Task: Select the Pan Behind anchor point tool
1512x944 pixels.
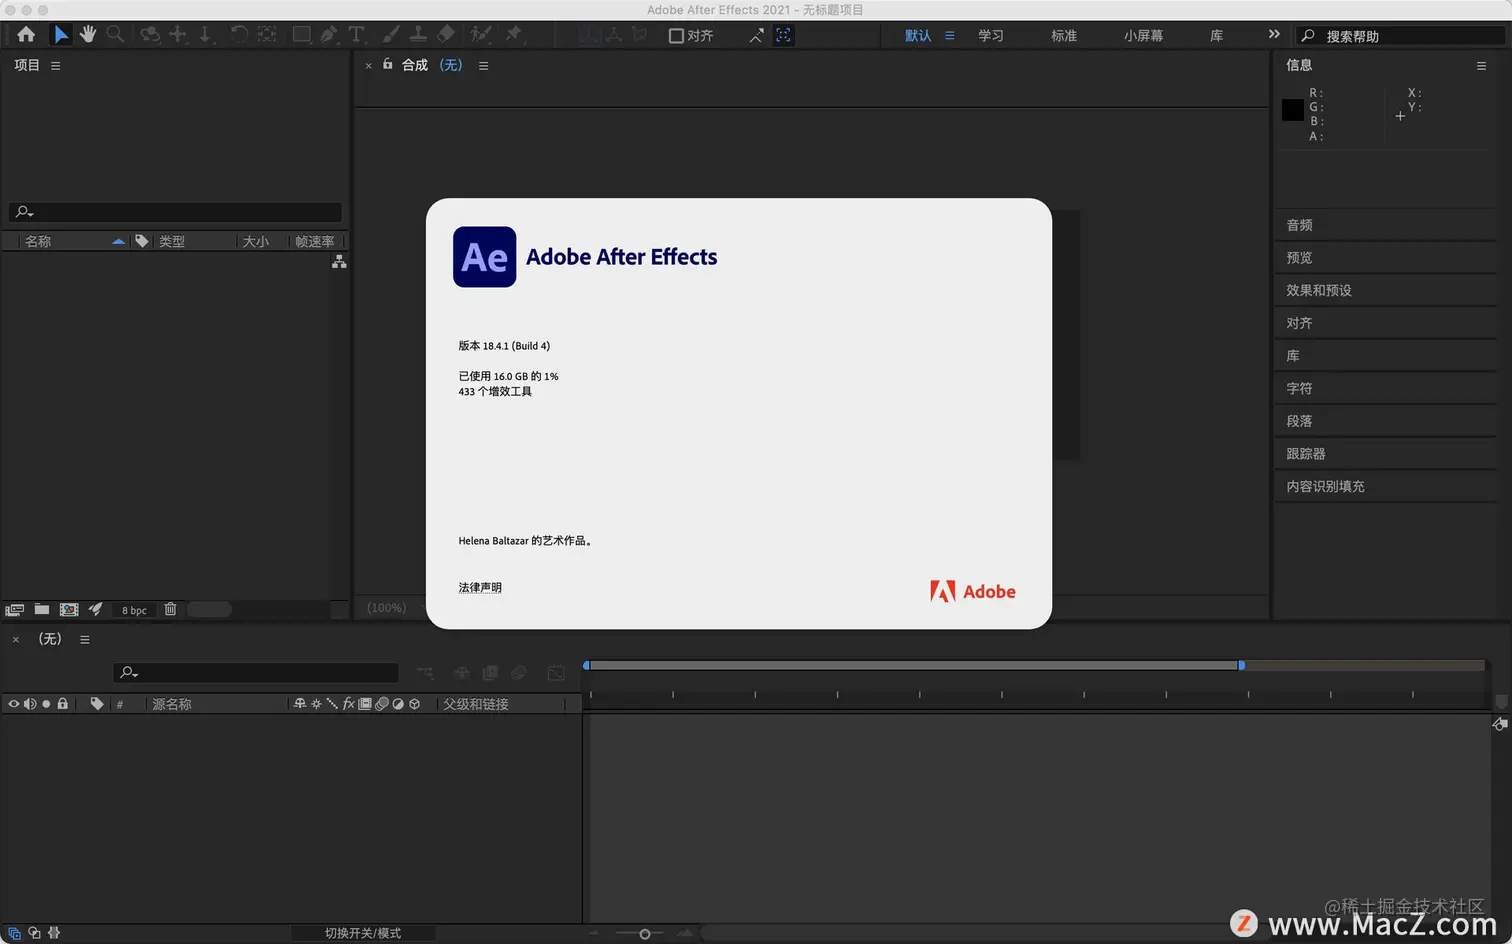Action: 267,35
